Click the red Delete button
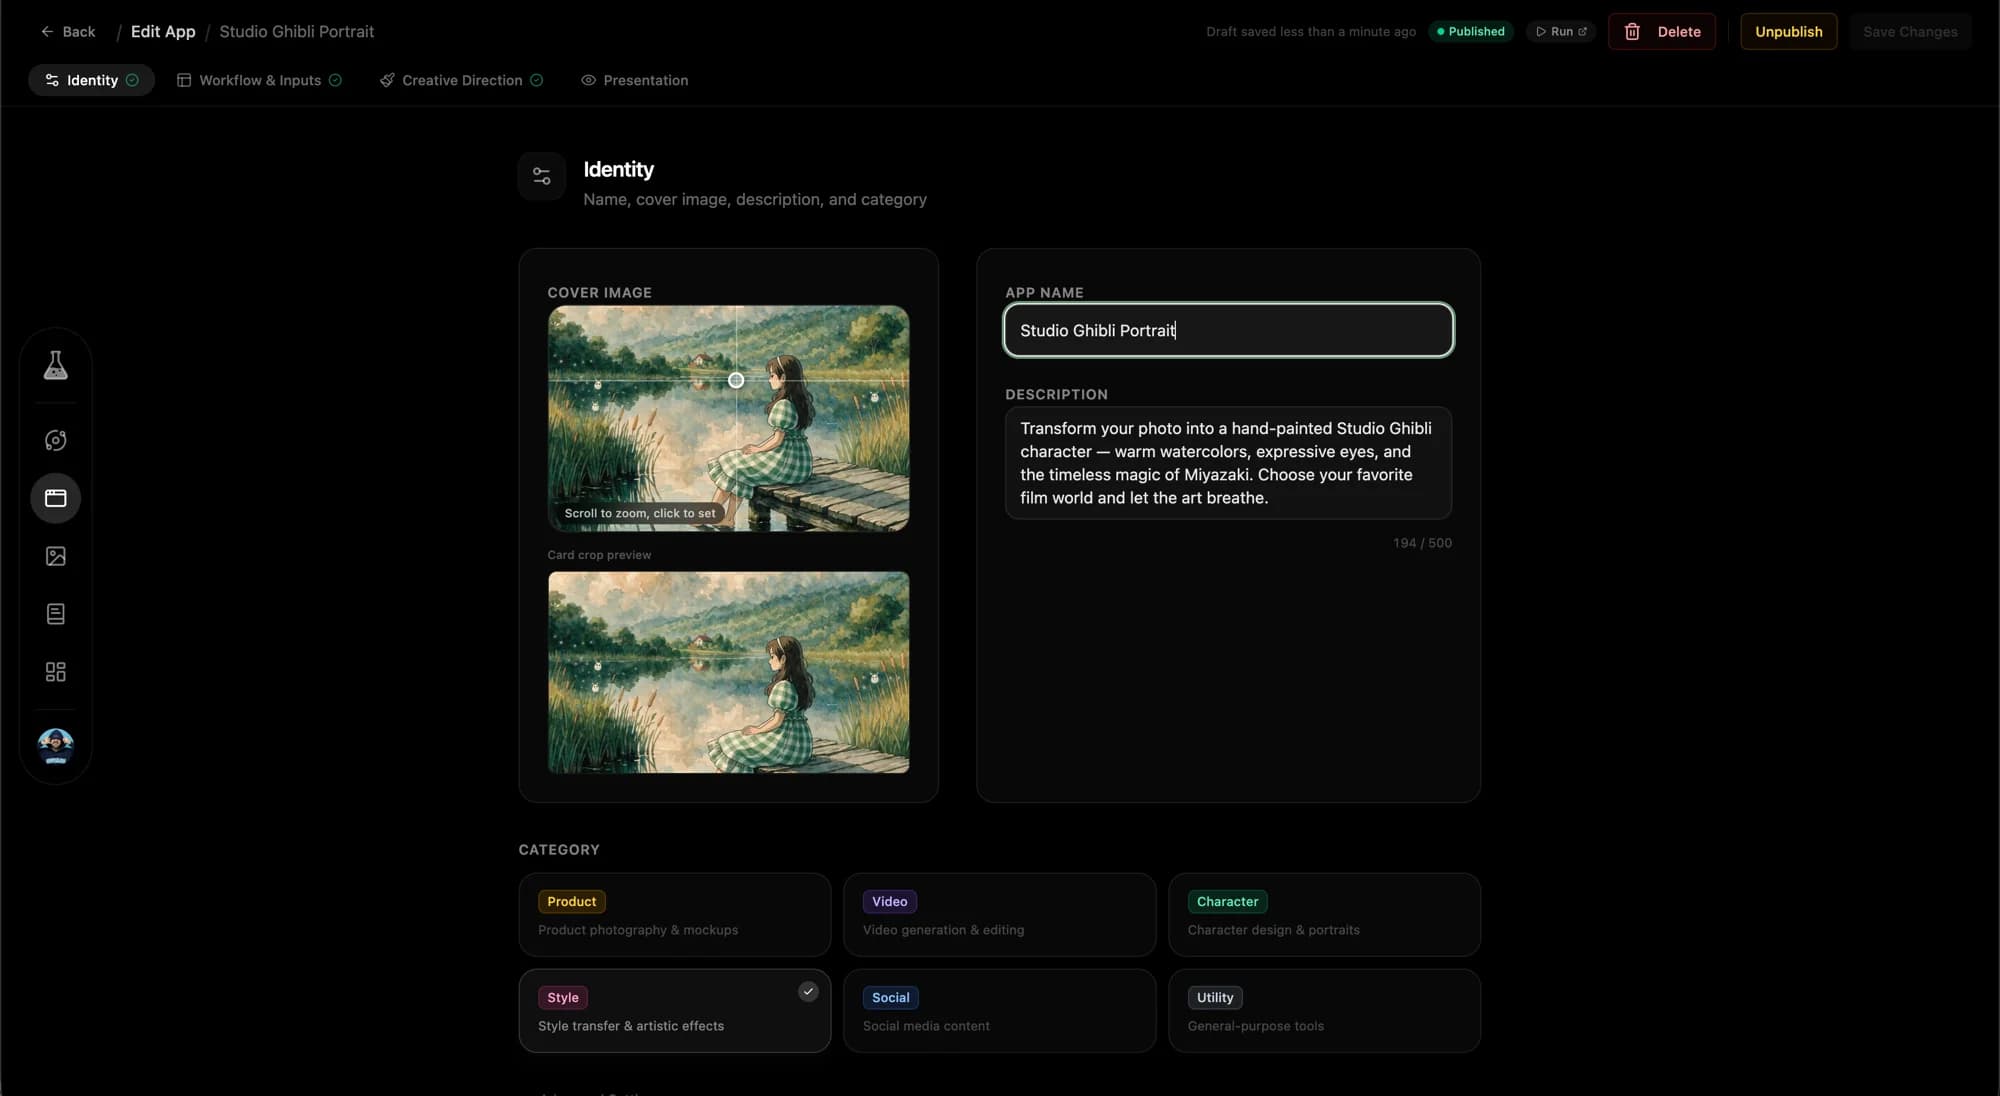The width and height of the screenshot is (2000, 1096). pyautogui.click(x=1662, y=32)
